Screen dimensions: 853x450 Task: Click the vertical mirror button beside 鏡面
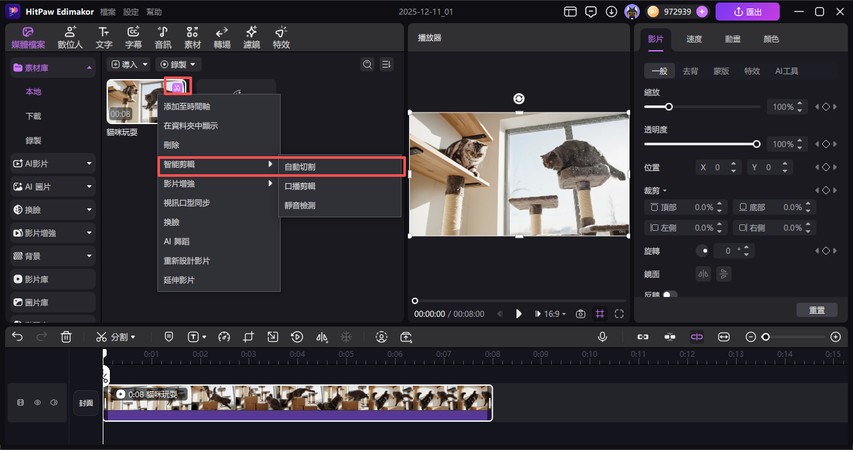(724, 274)
